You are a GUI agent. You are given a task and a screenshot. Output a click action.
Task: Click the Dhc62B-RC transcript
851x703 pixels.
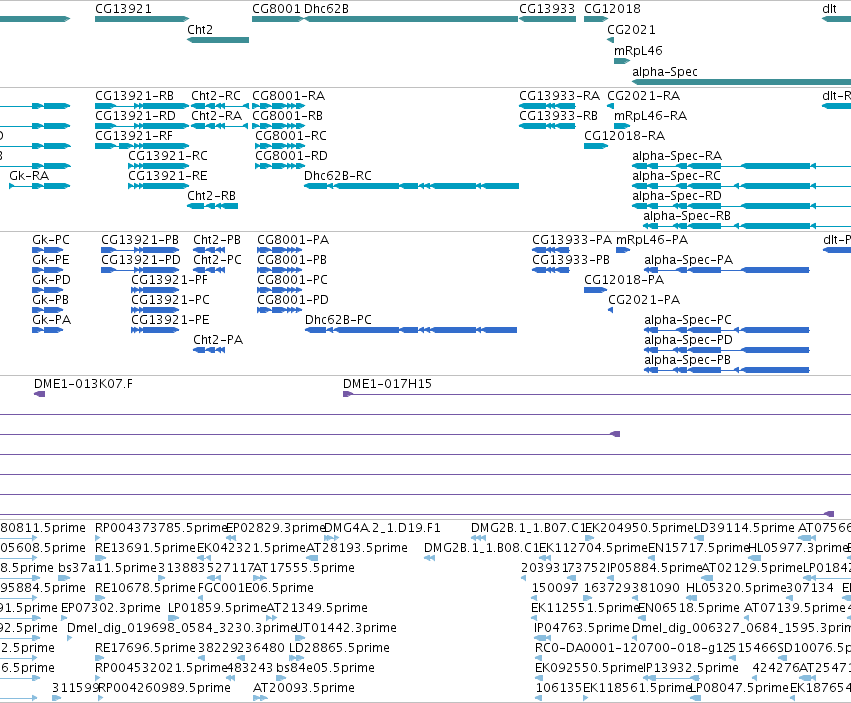coord(411,186)
